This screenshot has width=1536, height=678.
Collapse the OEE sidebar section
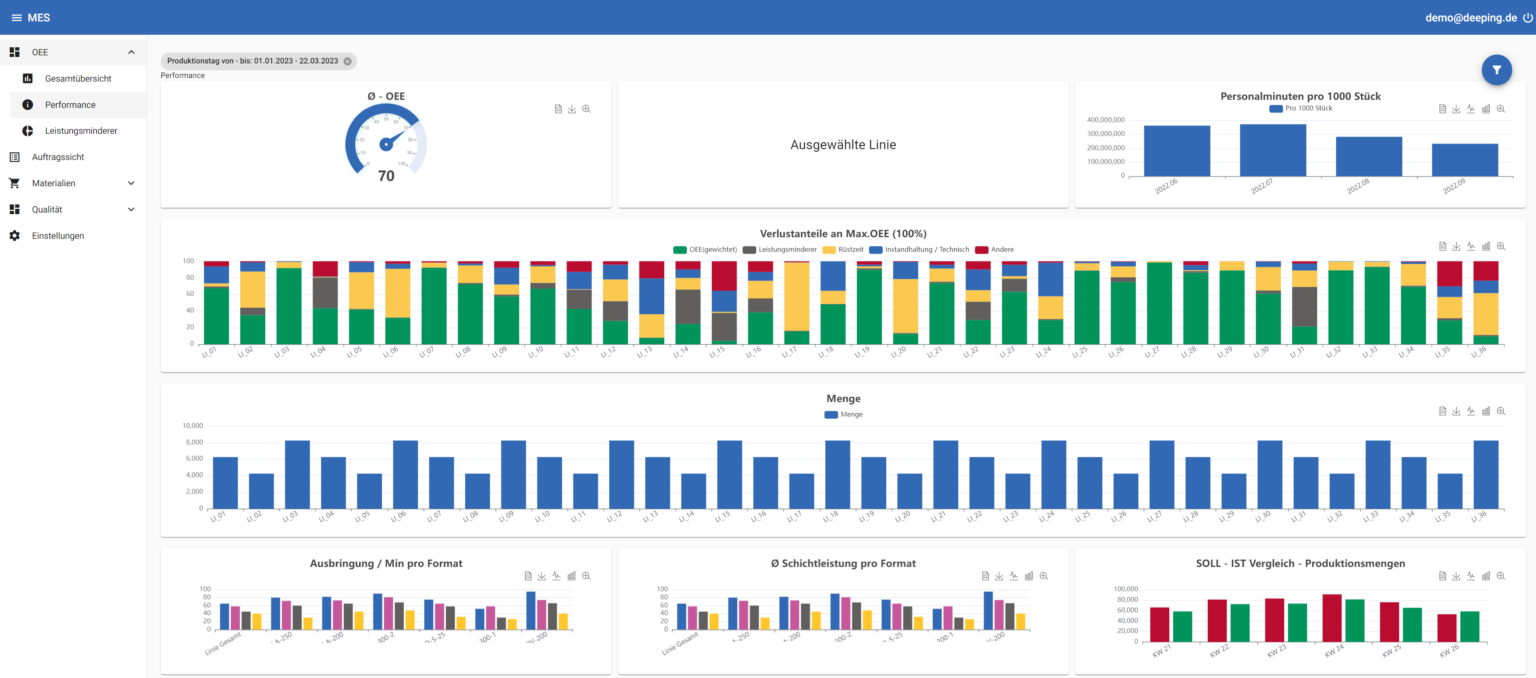point(131,52)
